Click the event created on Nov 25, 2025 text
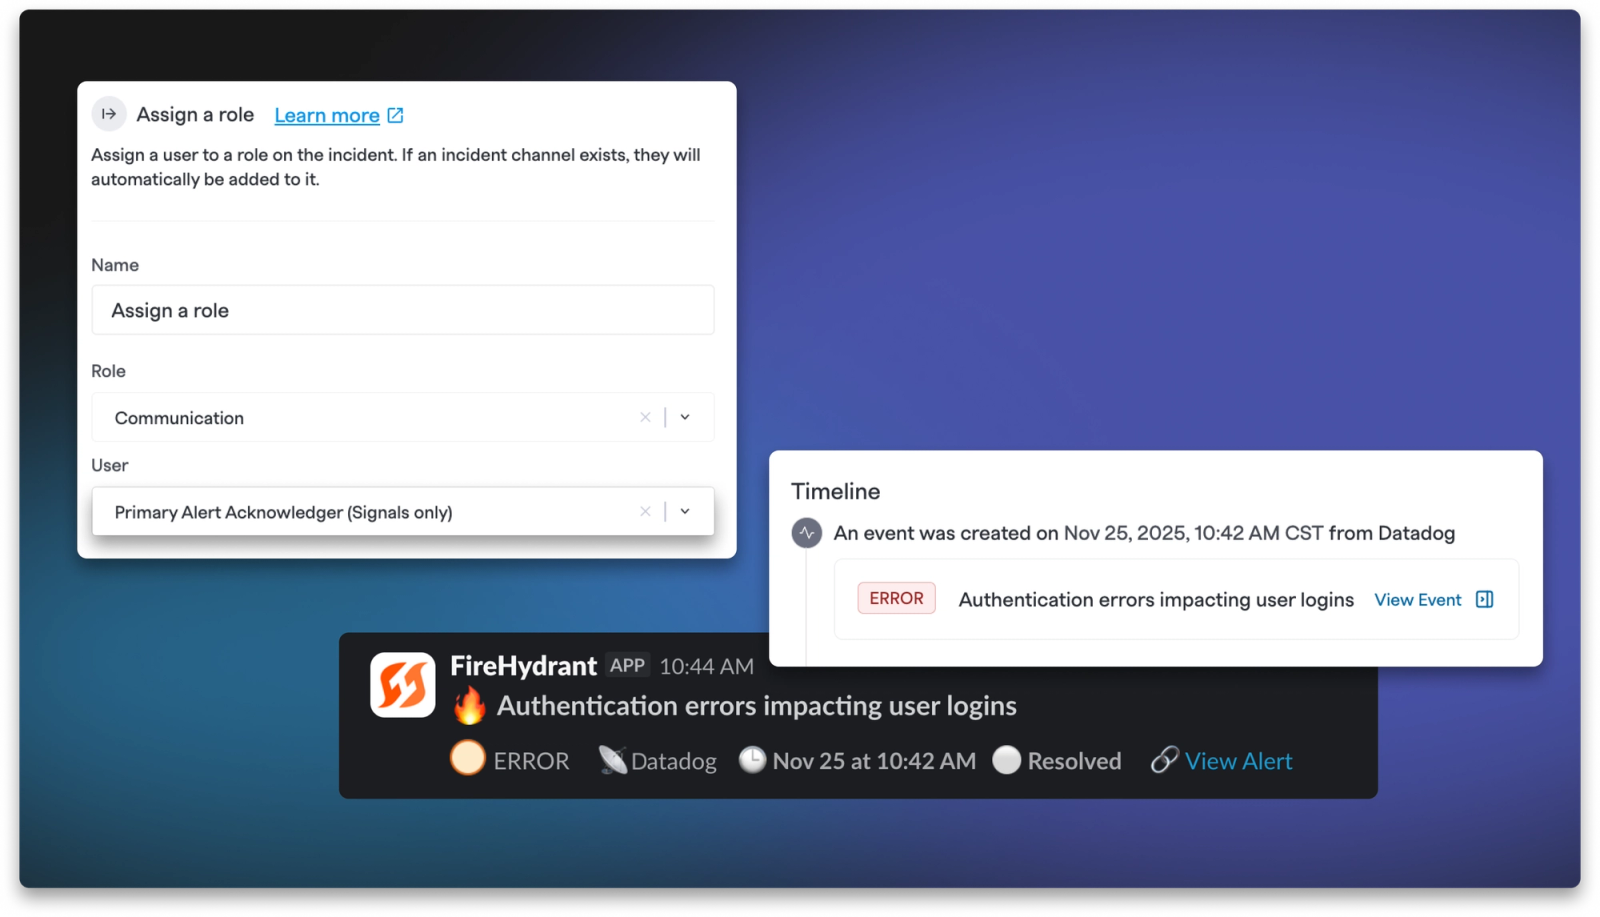1600x917 pixels. click(1144, 533)
